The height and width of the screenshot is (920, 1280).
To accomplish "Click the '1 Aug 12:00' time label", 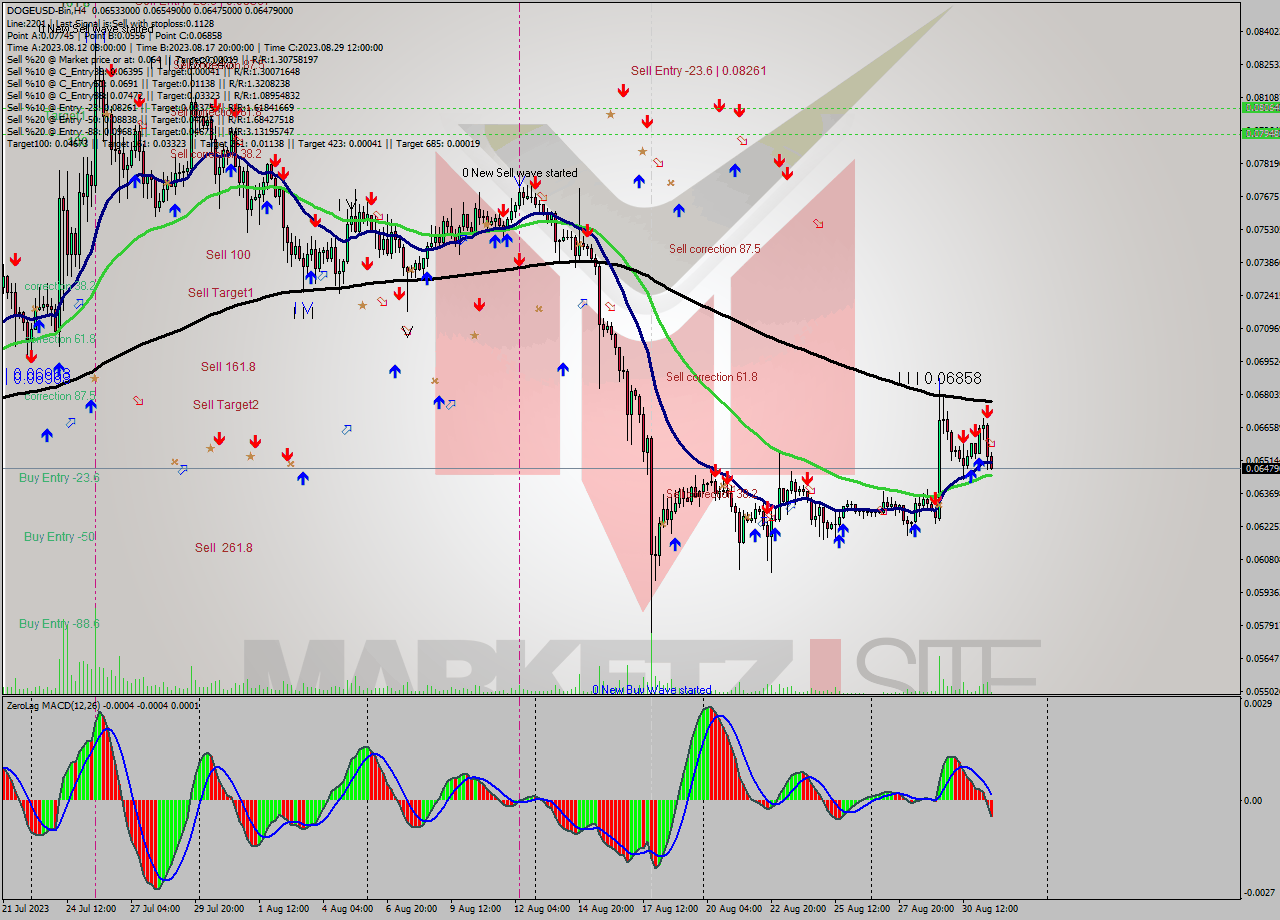I will [284, 909].
